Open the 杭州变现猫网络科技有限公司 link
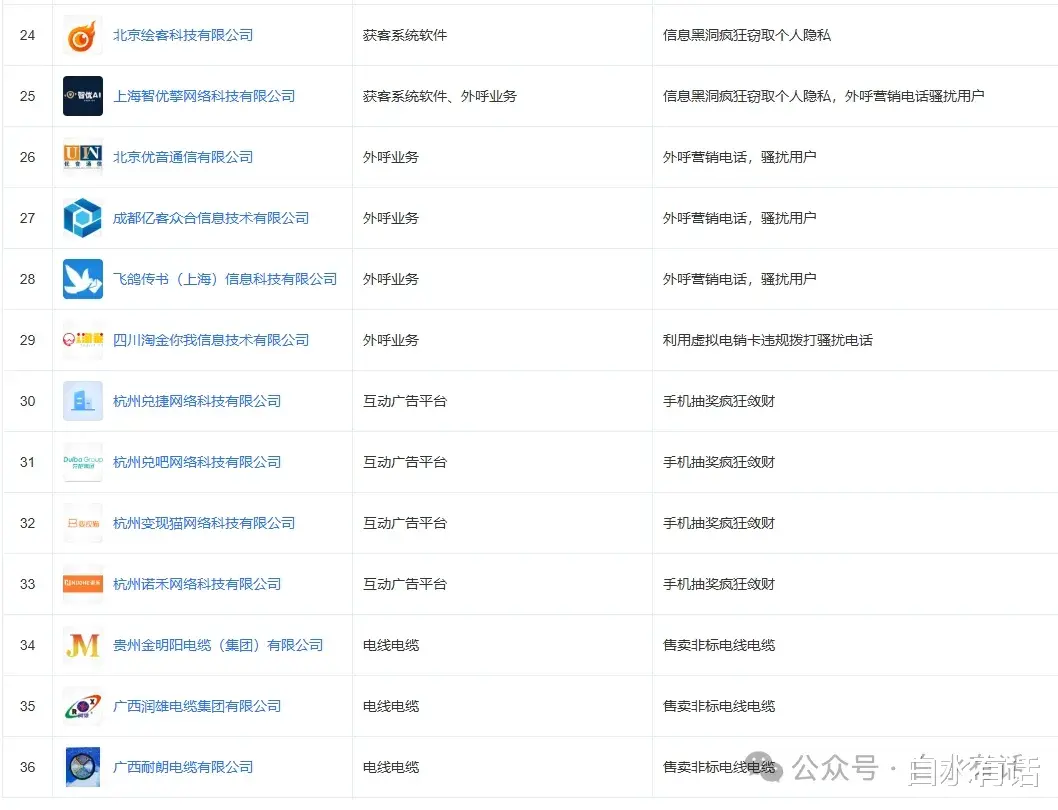 click(x=204, y=523)
